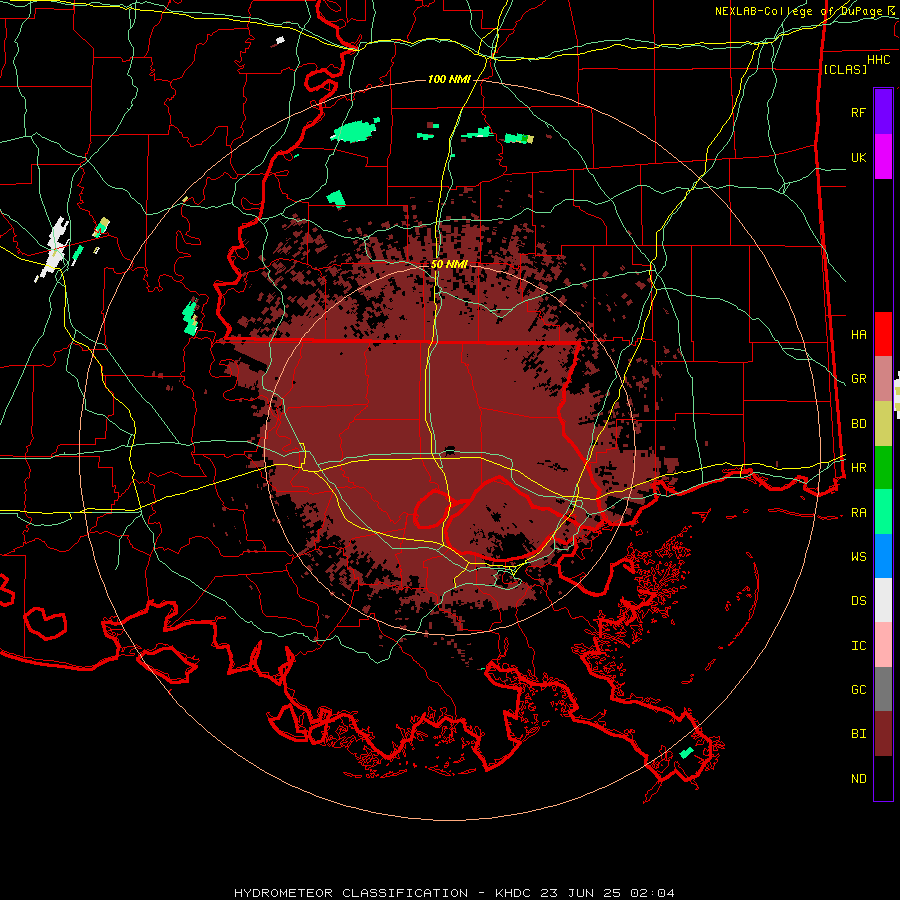Click the WS blue legend swatch
The height and width of the screenshot is (900, 900).
point(883,556)
